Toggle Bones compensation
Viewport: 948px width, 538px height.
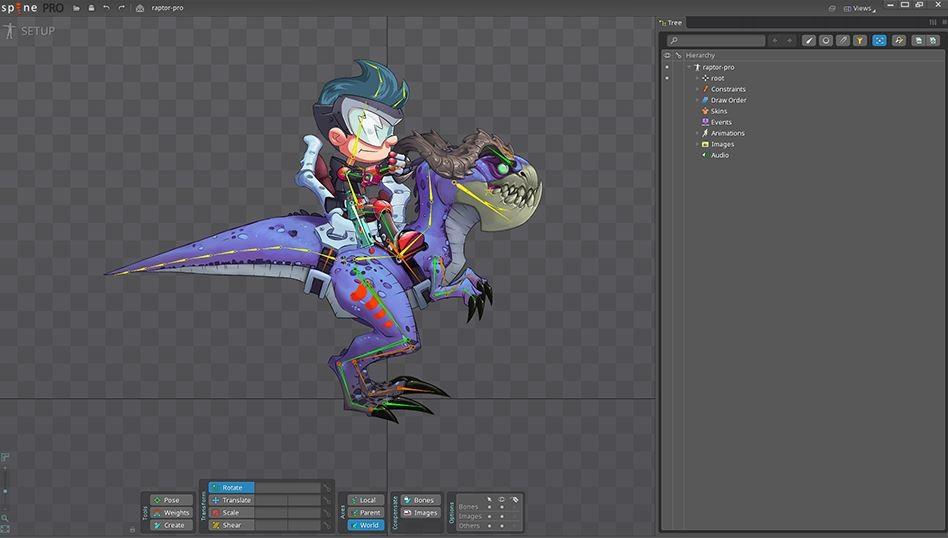pos(420,500)
